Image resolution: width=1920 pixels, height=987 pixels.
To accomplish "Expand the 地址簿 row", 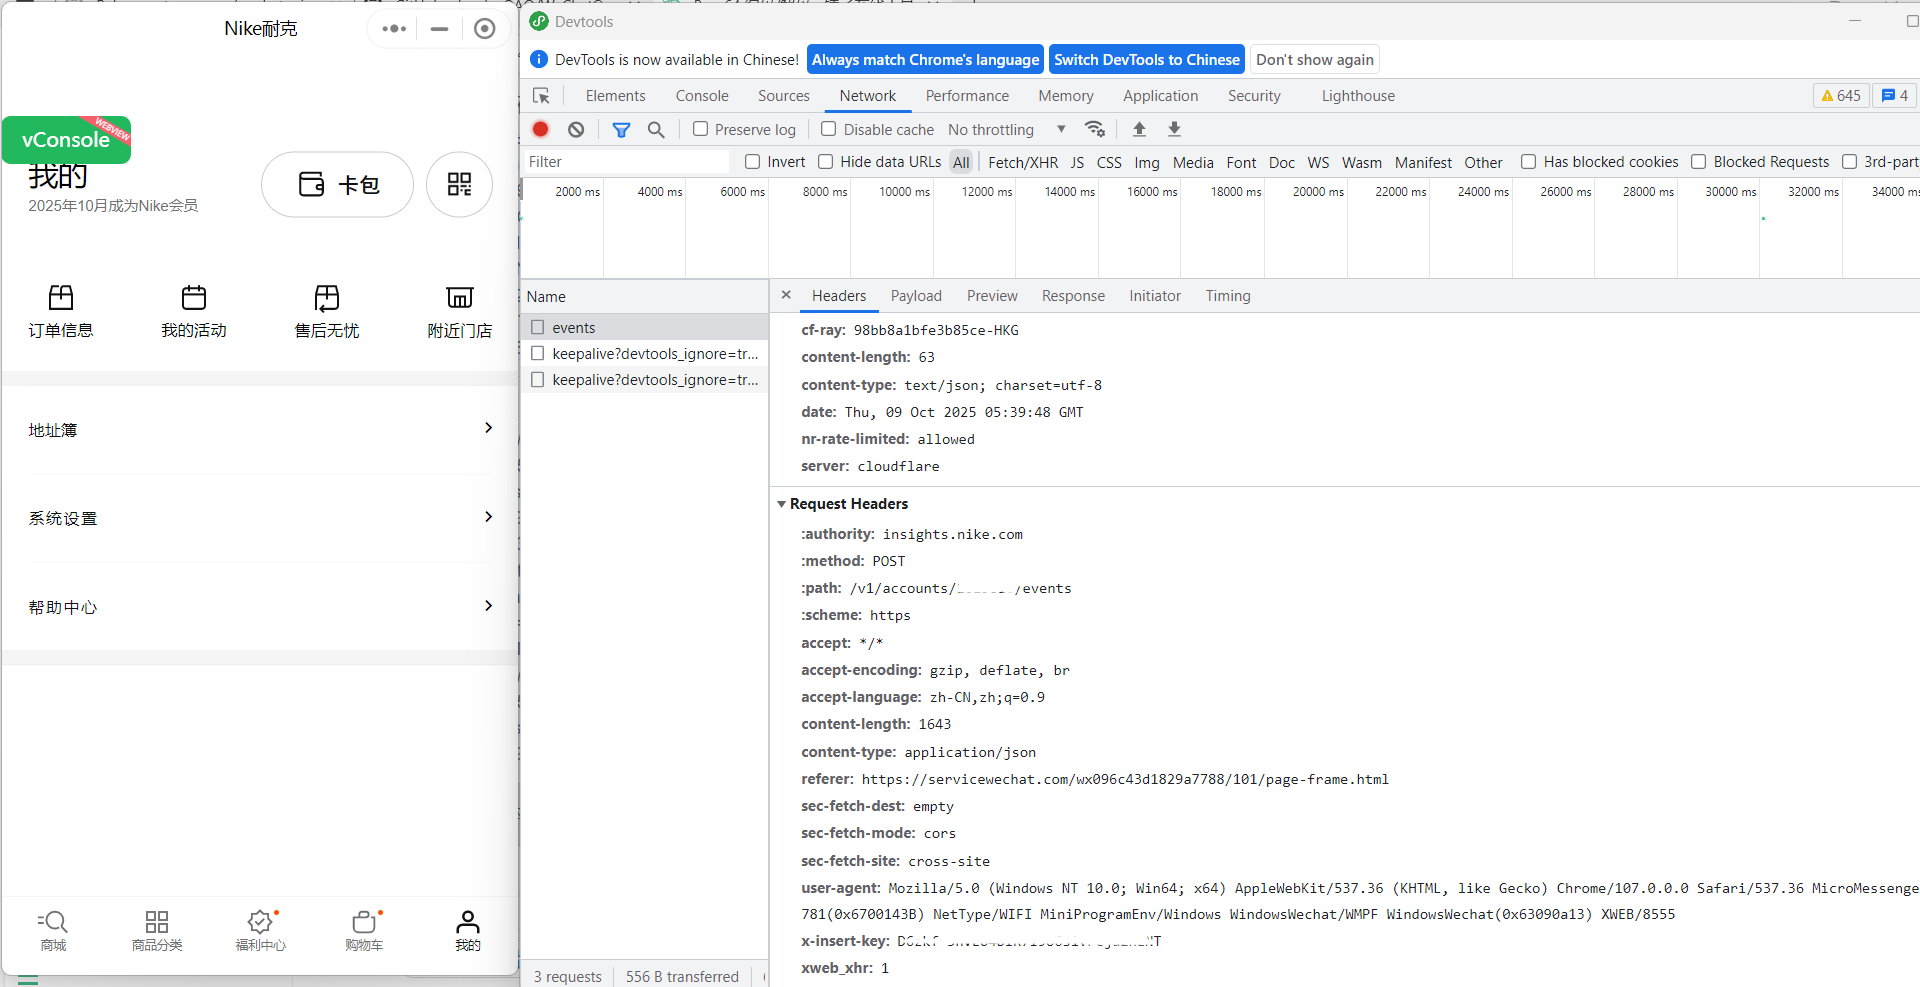I will point(260,430).
